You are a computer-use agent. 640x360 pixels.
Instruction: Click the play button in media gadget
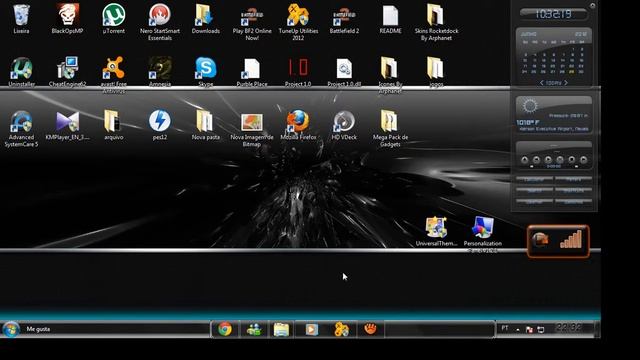pos(548,160)
